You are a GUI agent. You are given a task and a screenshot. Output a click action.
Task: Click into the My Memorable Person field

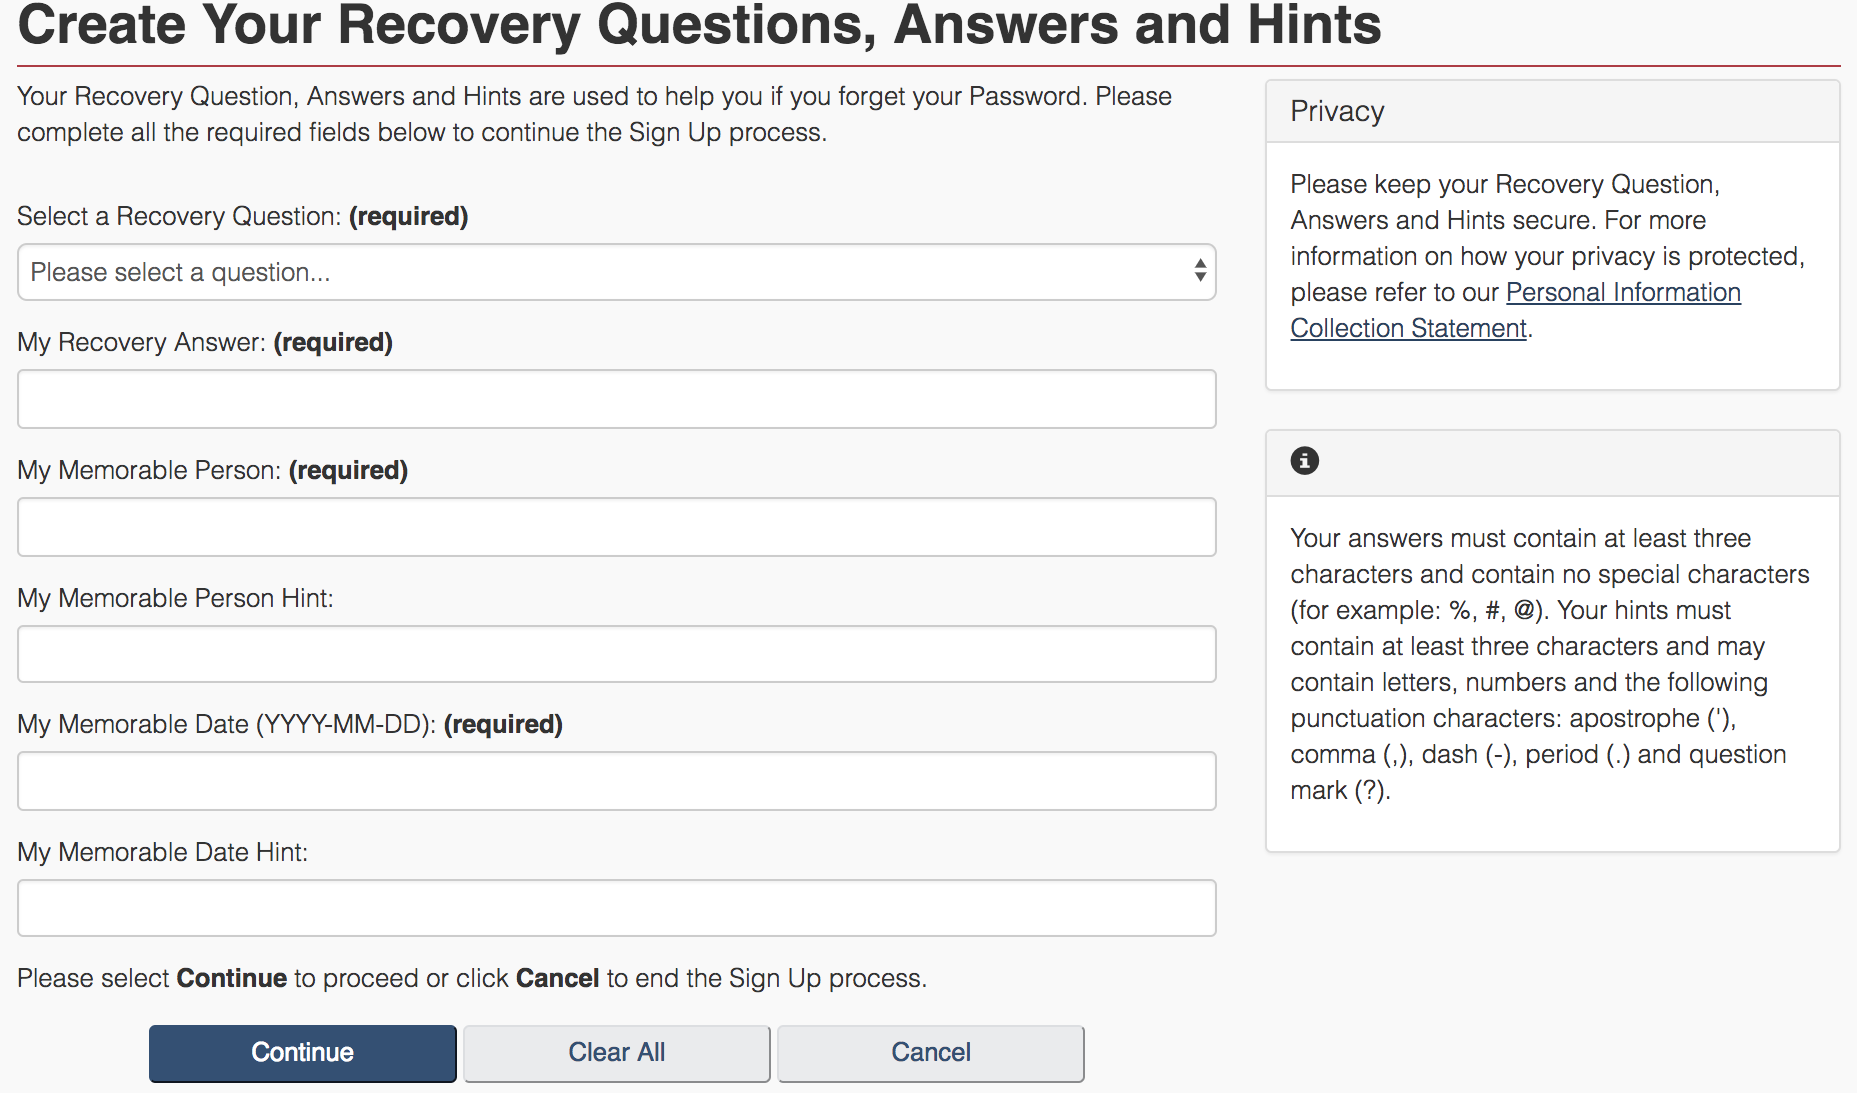tap(616, 527)
